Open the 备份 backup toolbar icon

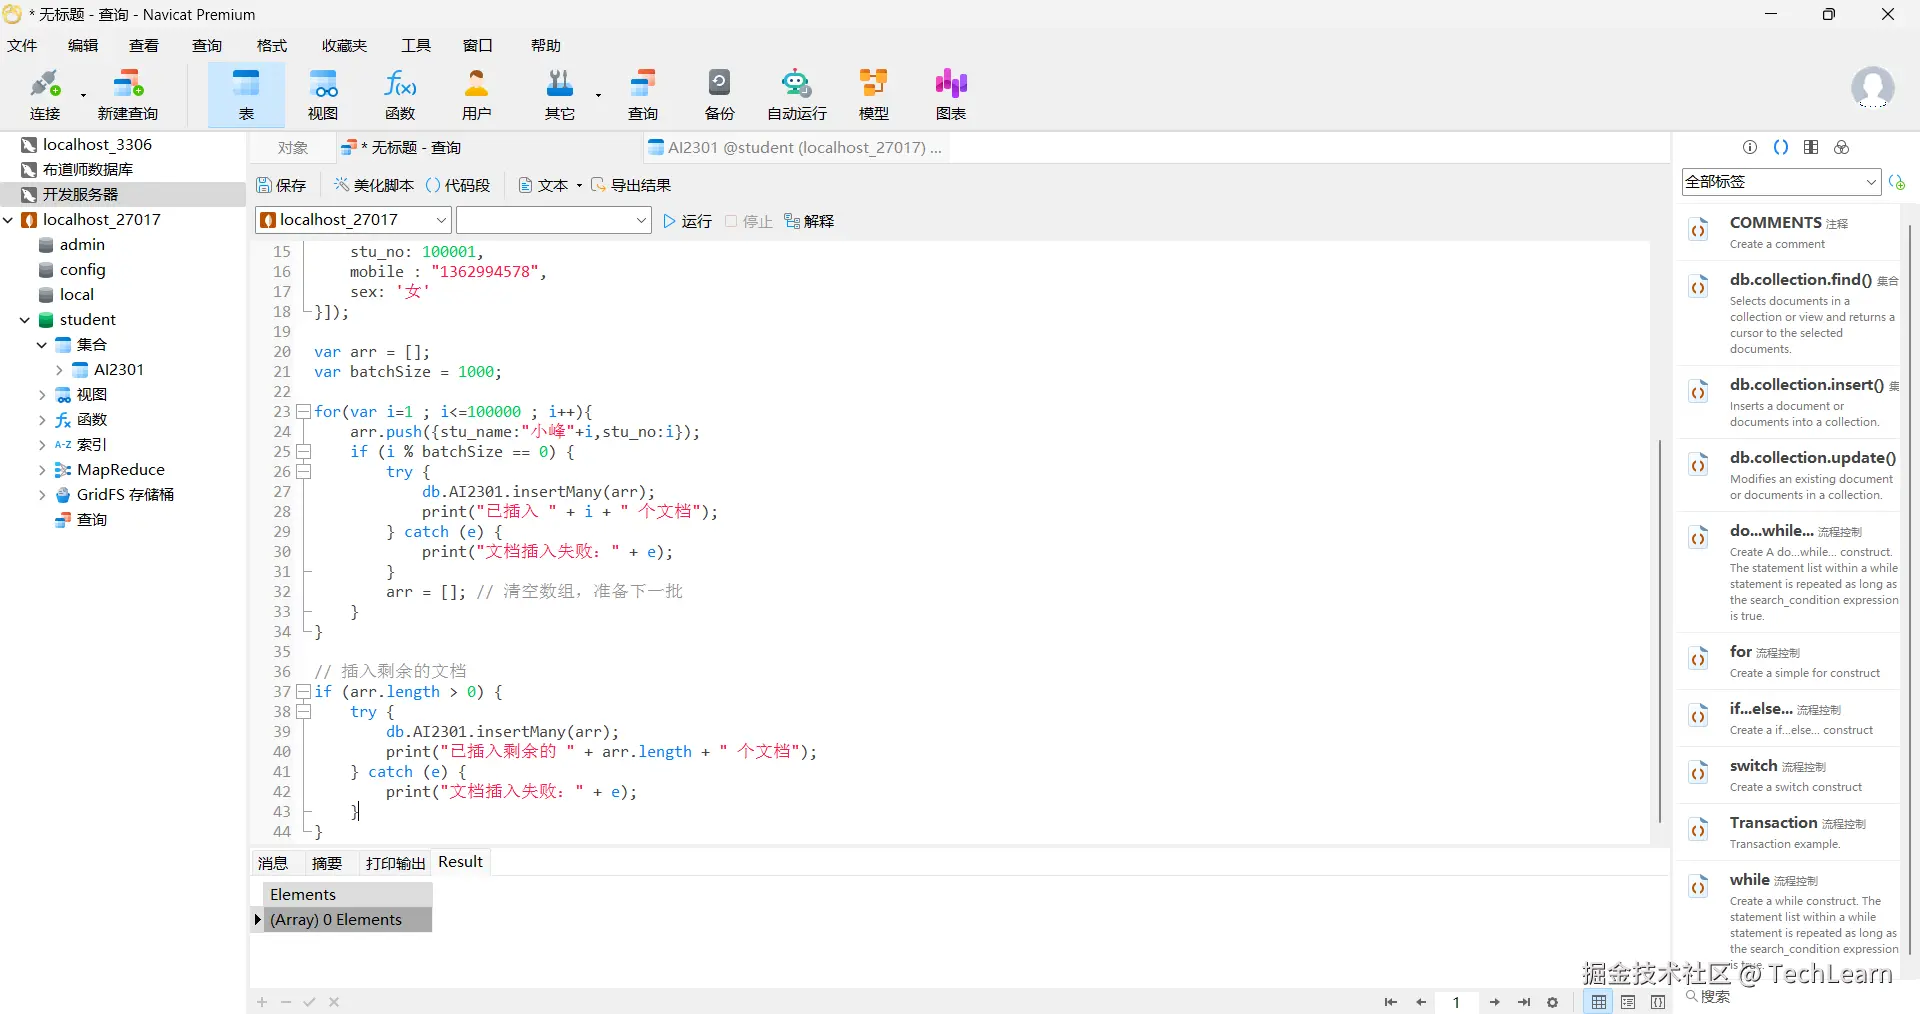[x=720, y=94]
